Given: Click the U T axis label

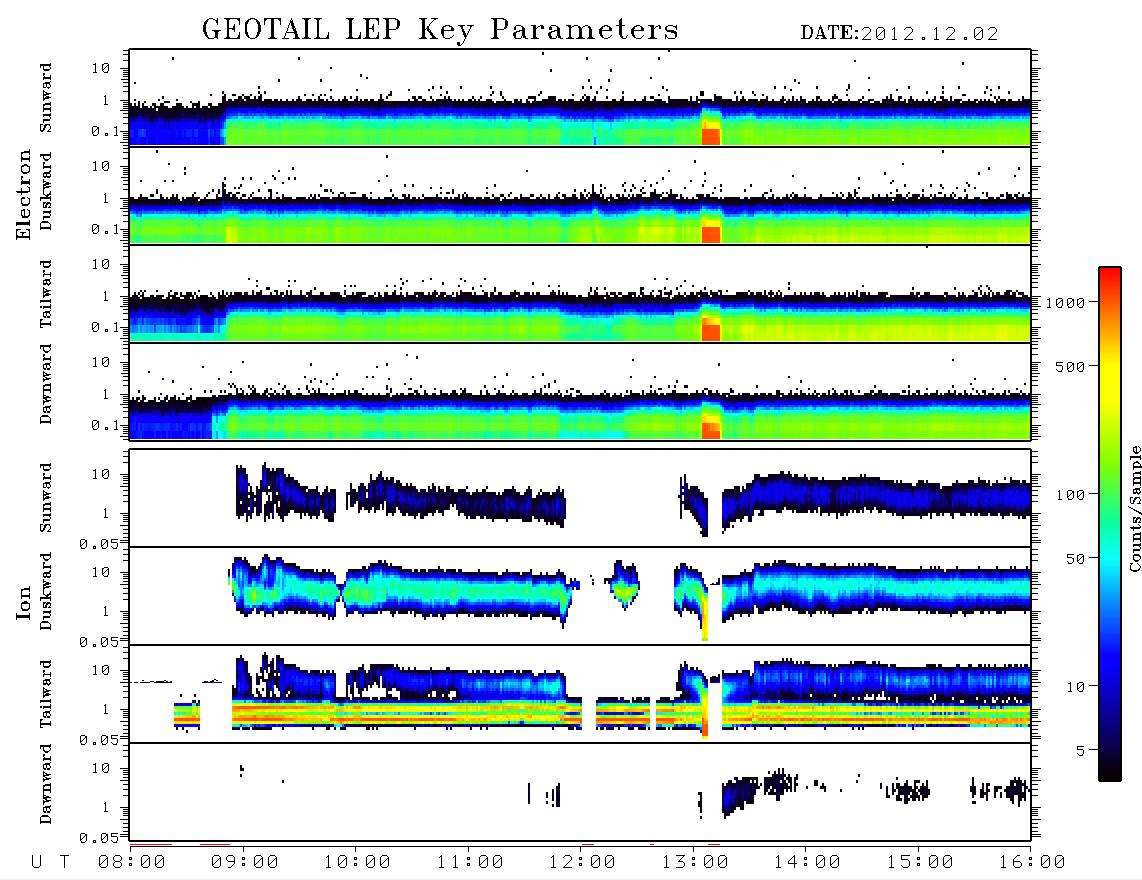Looking at the screenshot, I should [50, 863].
